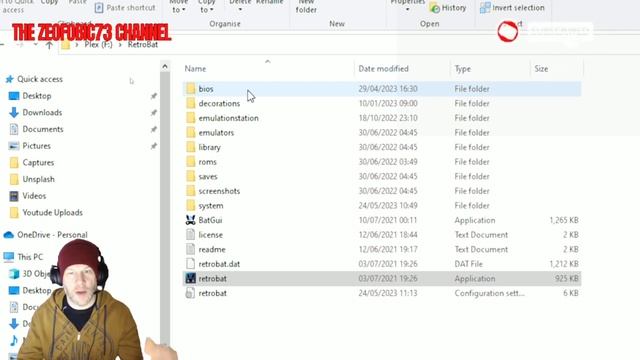
Task: Sort by Name column header
Action: click(x=195, y=69)
